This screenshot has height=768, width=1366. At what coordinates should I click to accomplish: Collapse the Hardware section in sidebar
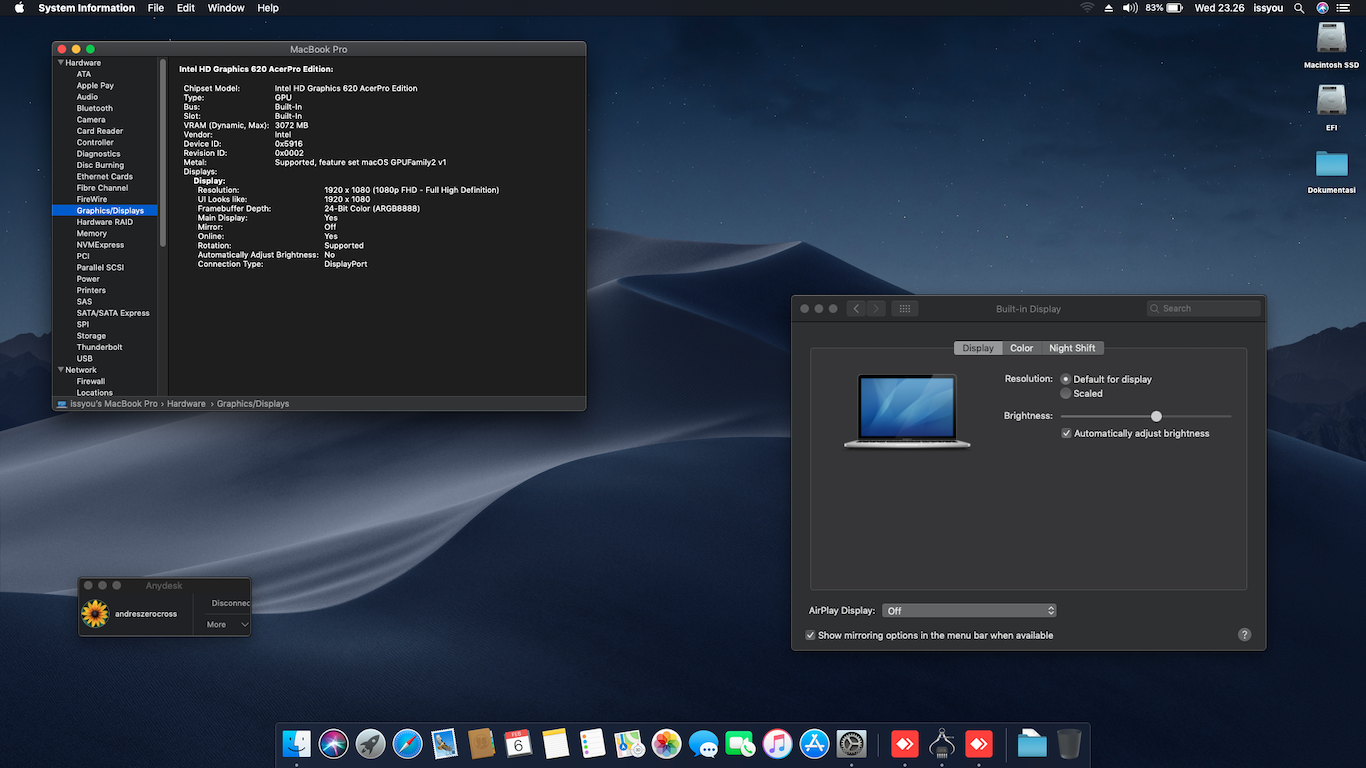[x=61, y=63]
